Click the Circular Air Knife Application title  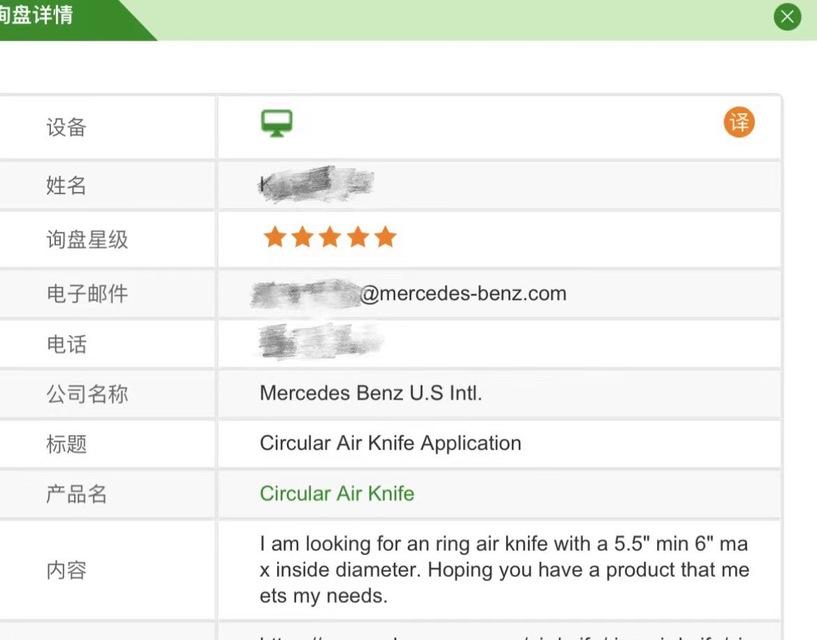click(390, 444)
